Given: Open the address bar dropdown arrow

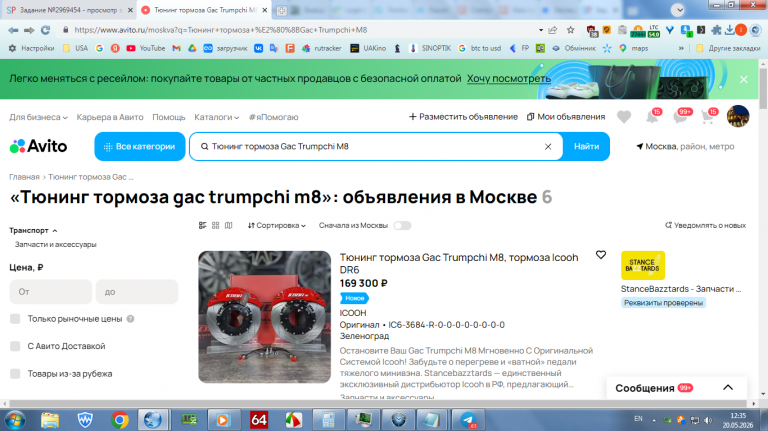Looking at the screenshot, I should pyautogui.click(x=541, y=30).
